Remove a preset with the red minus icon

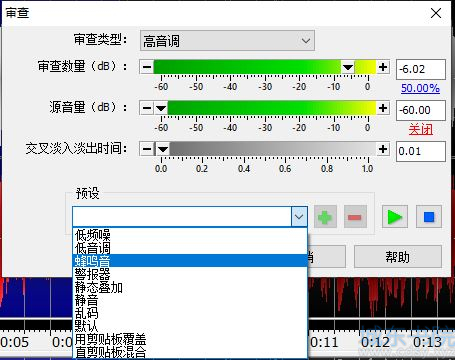tap(355, 217)
